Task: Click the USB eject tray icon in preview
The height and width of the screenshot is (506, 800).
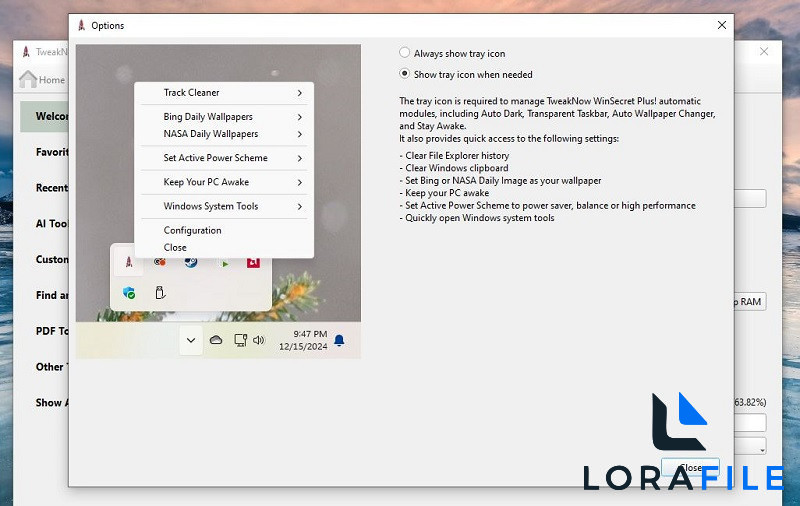Action: point(160,292)
